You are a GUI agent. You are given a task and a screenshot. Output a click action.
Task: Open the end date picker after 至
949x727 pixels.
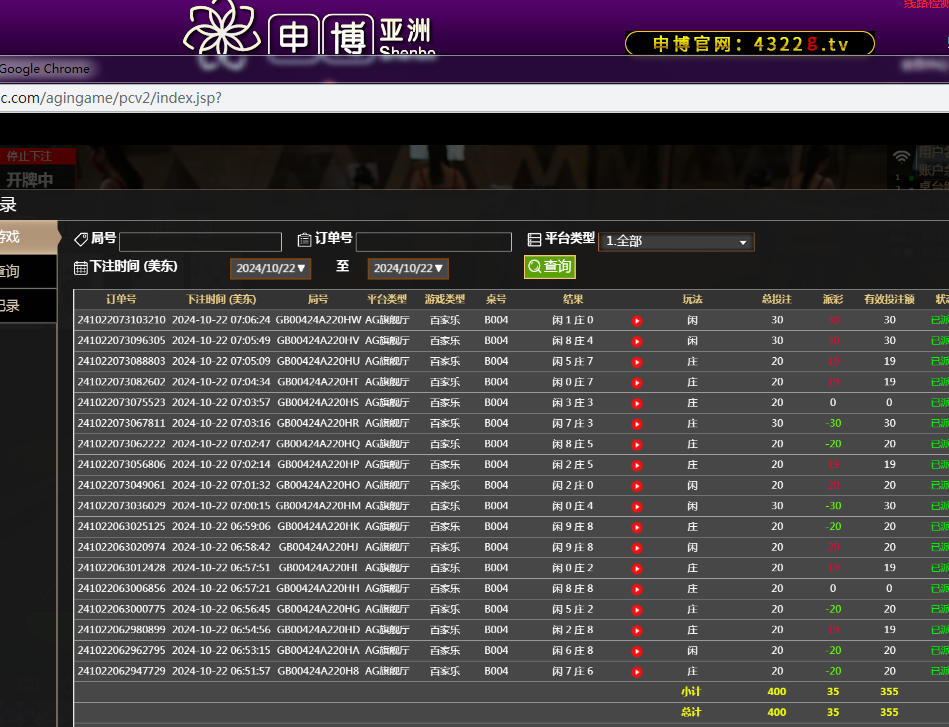click(x=408, y=268)
